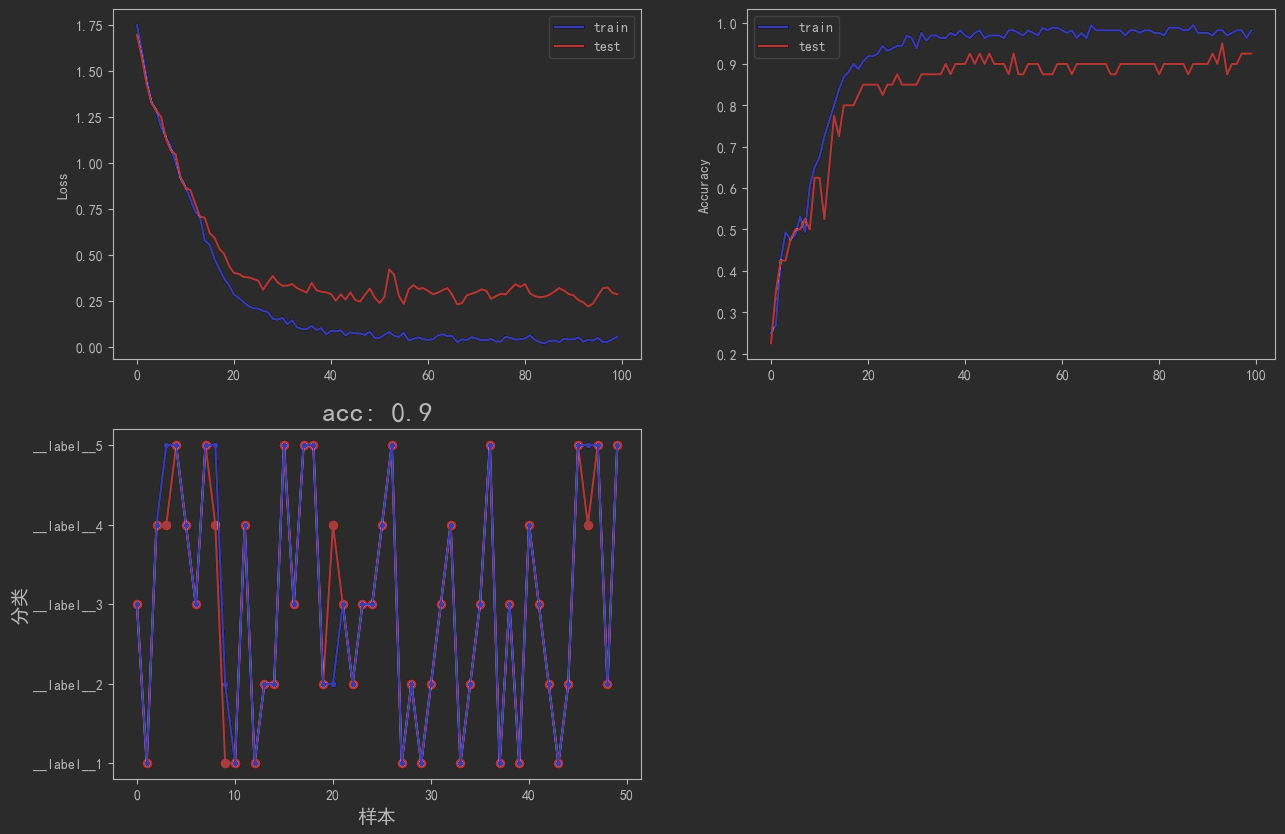
Task: Click the test entry in Accuracy plot legend
Action: click(x=812, y=47)
